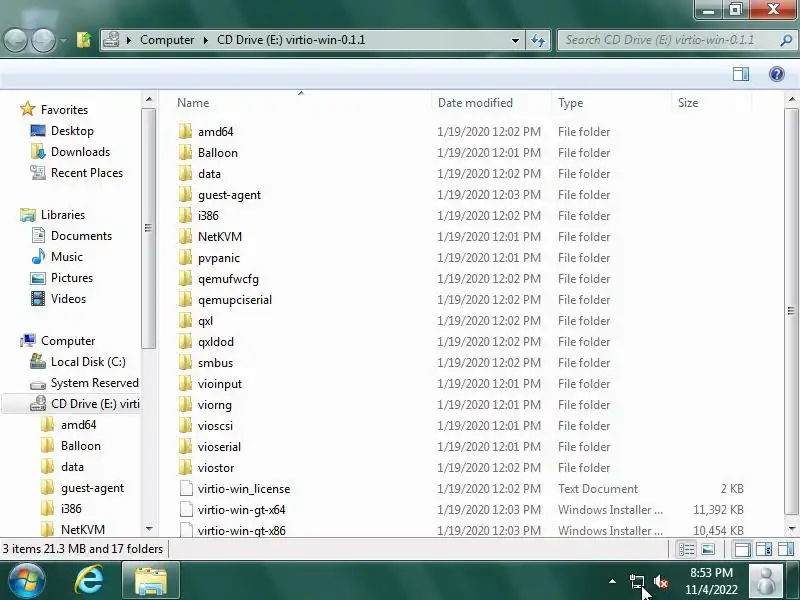This screenshot has height=600, width=800.
Task: Open Recent Places in navigation pane
Action: (87, 173)
